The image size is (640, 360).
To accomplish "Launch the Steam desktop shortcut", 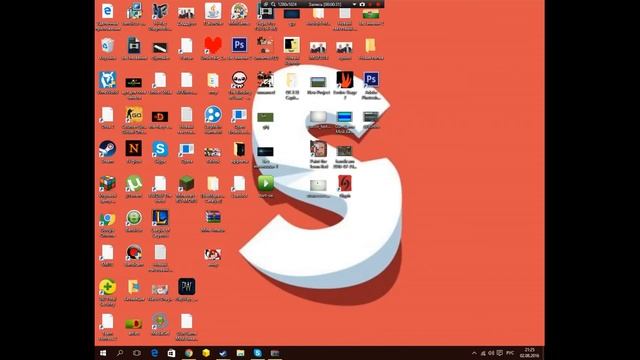I will 107,149.
